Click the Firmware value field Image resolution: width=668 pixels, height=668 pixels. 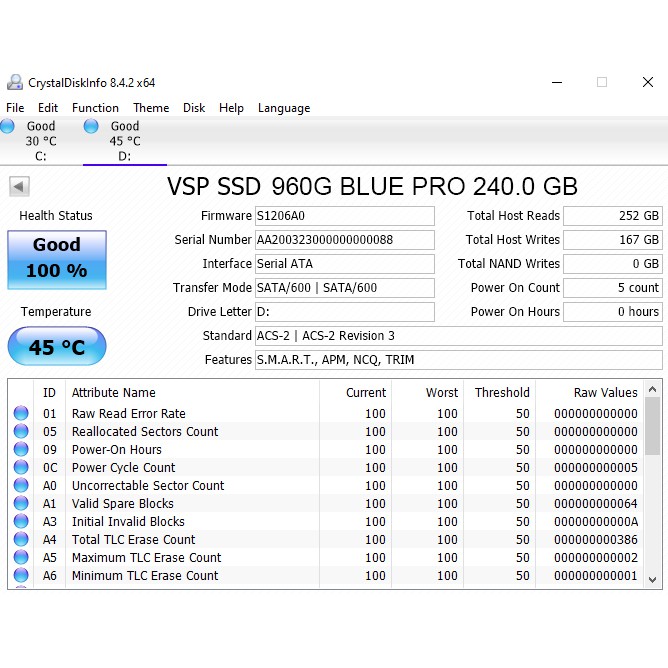344,216
